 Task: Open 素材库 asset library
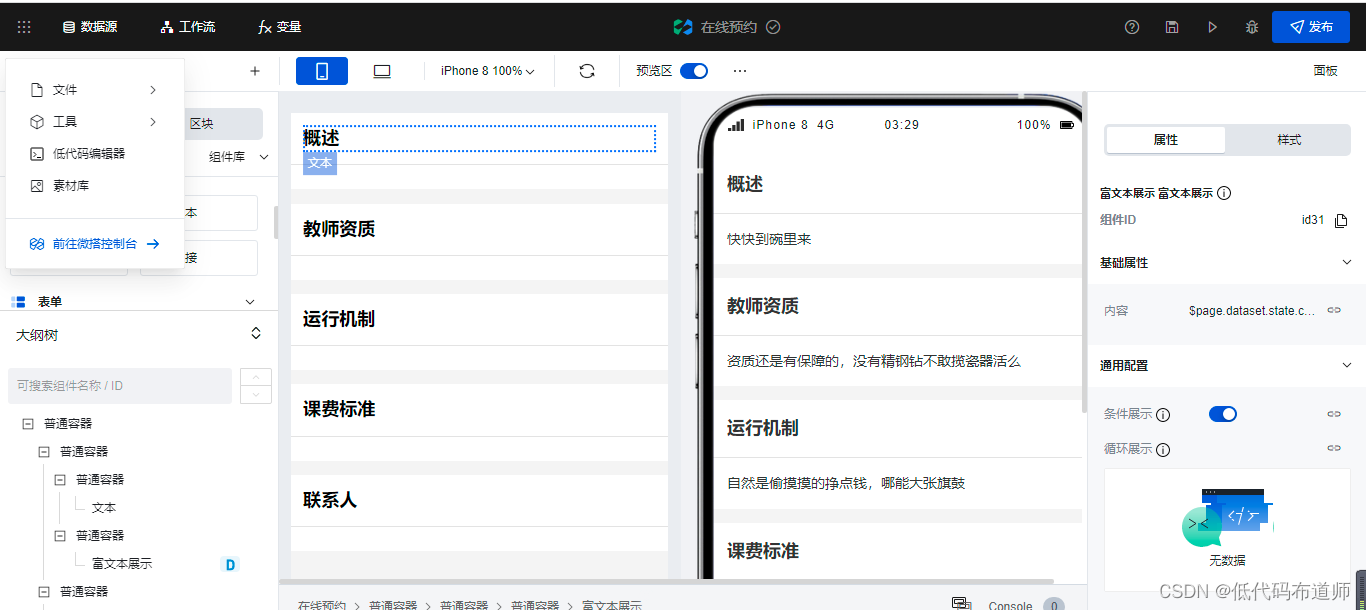95,186
